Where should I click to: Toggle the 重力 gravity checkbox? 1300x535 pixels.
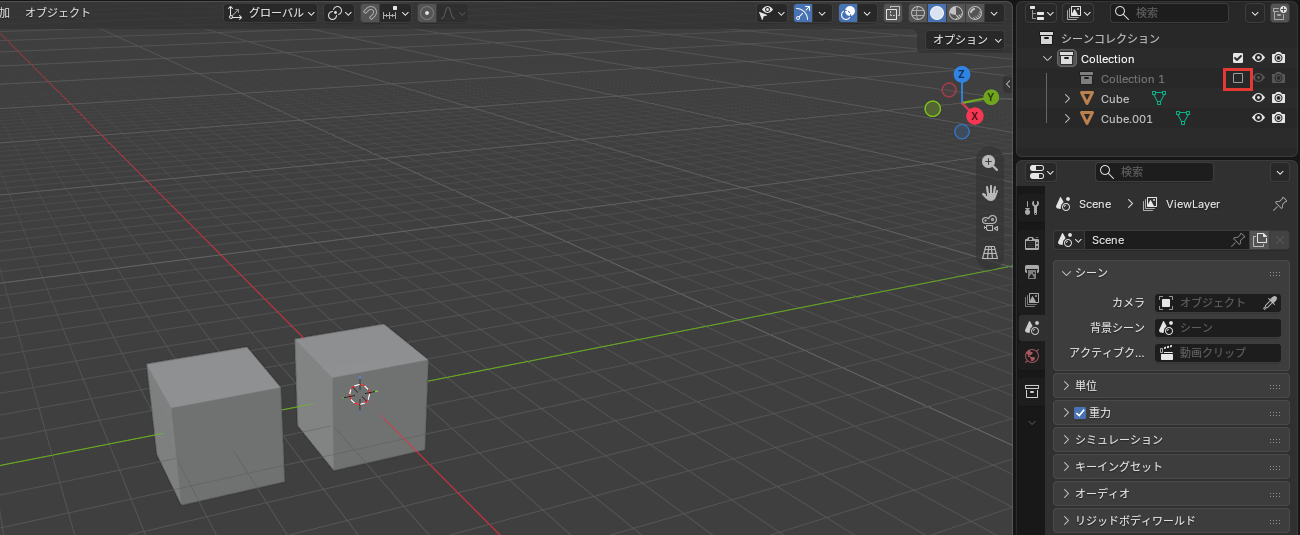tap(1080, 413)
